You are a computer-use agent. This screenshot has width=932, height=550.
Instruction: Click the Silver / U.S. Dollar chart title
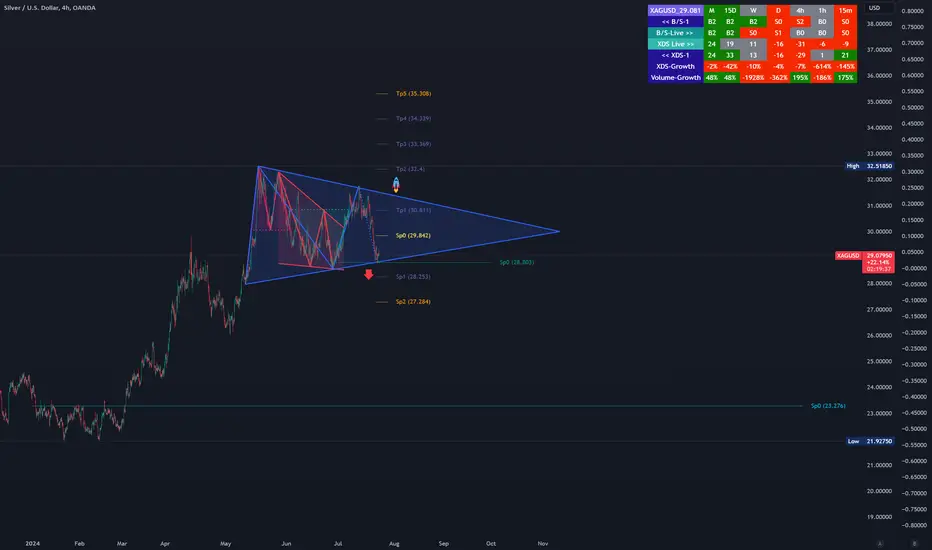tap(50, 8)
